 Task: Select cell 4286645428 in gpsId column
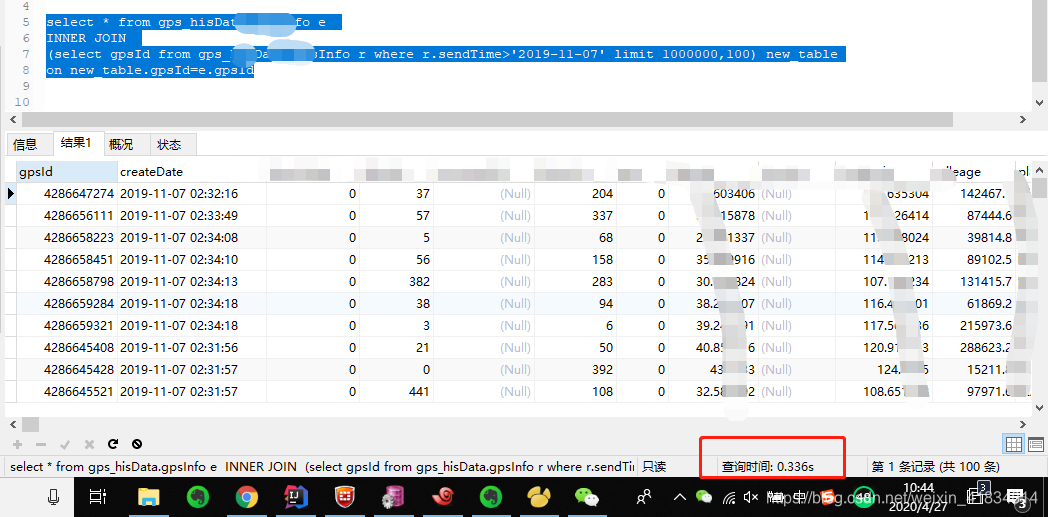[x=67, y=369]
